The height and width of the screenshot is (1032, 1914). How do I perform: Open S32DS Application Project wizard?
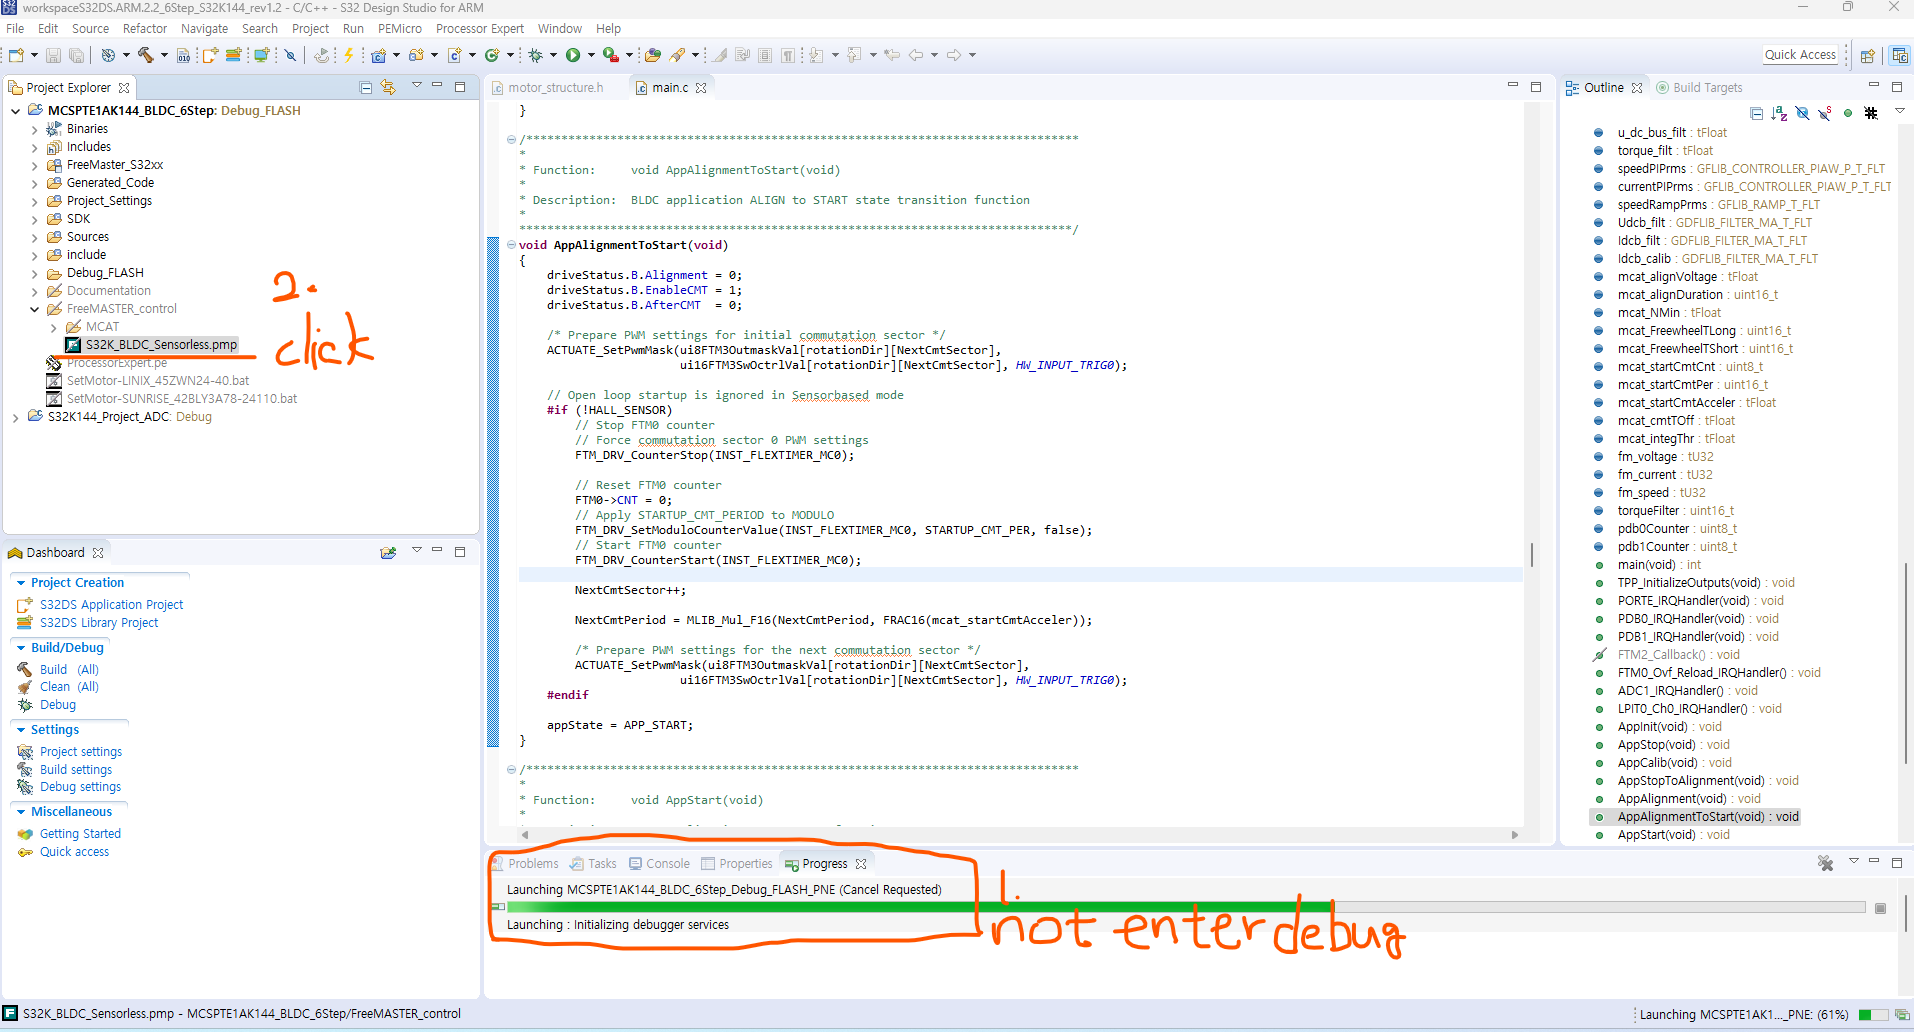pos(111,604)
